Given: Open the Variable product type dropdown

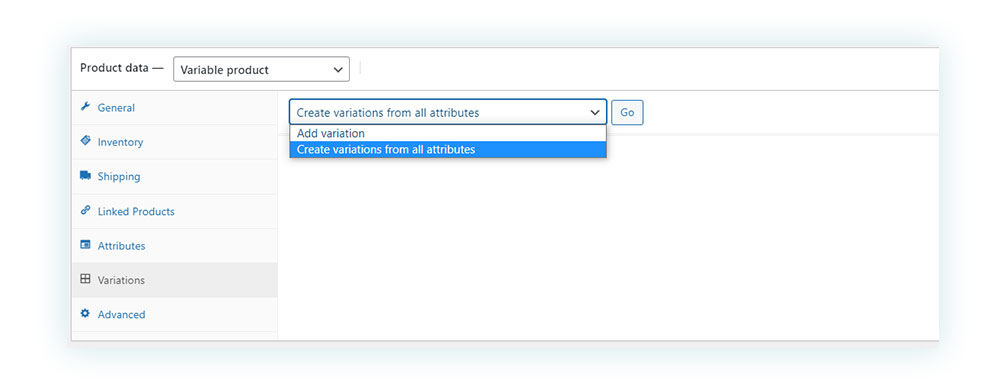Looking at the screenshot, I should [261, 70].
